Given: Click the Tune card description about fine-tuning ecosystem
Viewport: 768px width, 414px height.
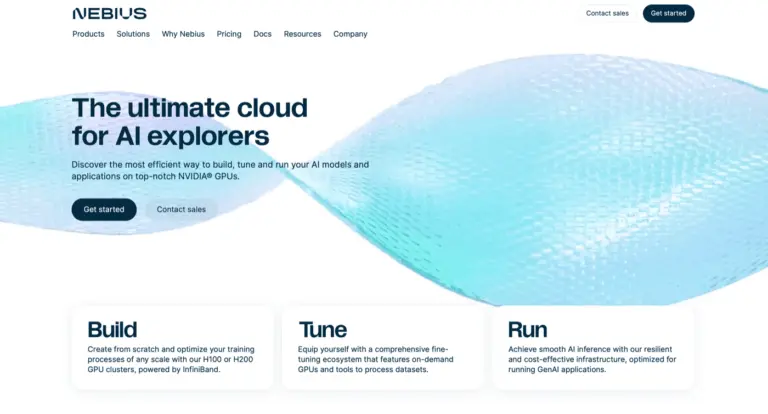Looking at the screenshot, I should [x=376, y=359].
